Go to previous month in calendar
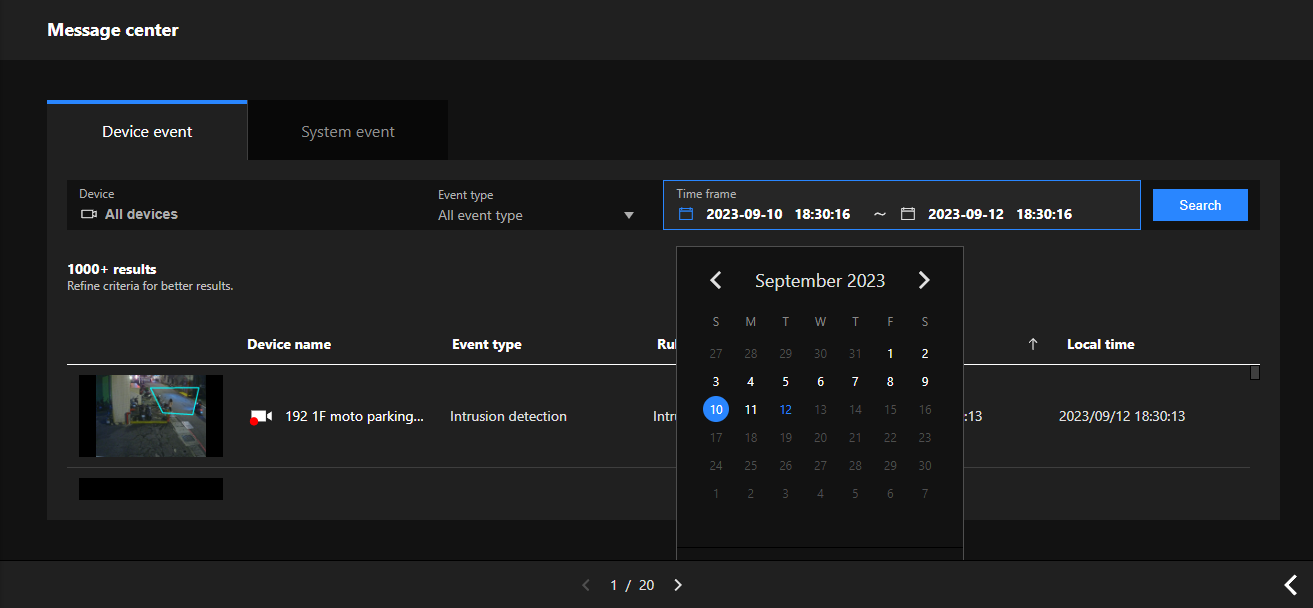Viewport: 1313px width, 608px height. pyautogui.click(x=716, y=281)
